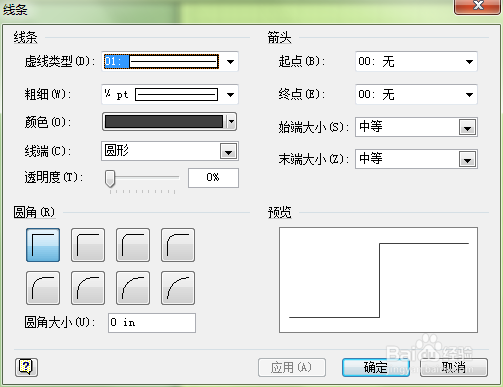Screen dimensions: 503x387
Task: Click the 圆角大小 rounding size input field
Action: [x=152, y=323]
